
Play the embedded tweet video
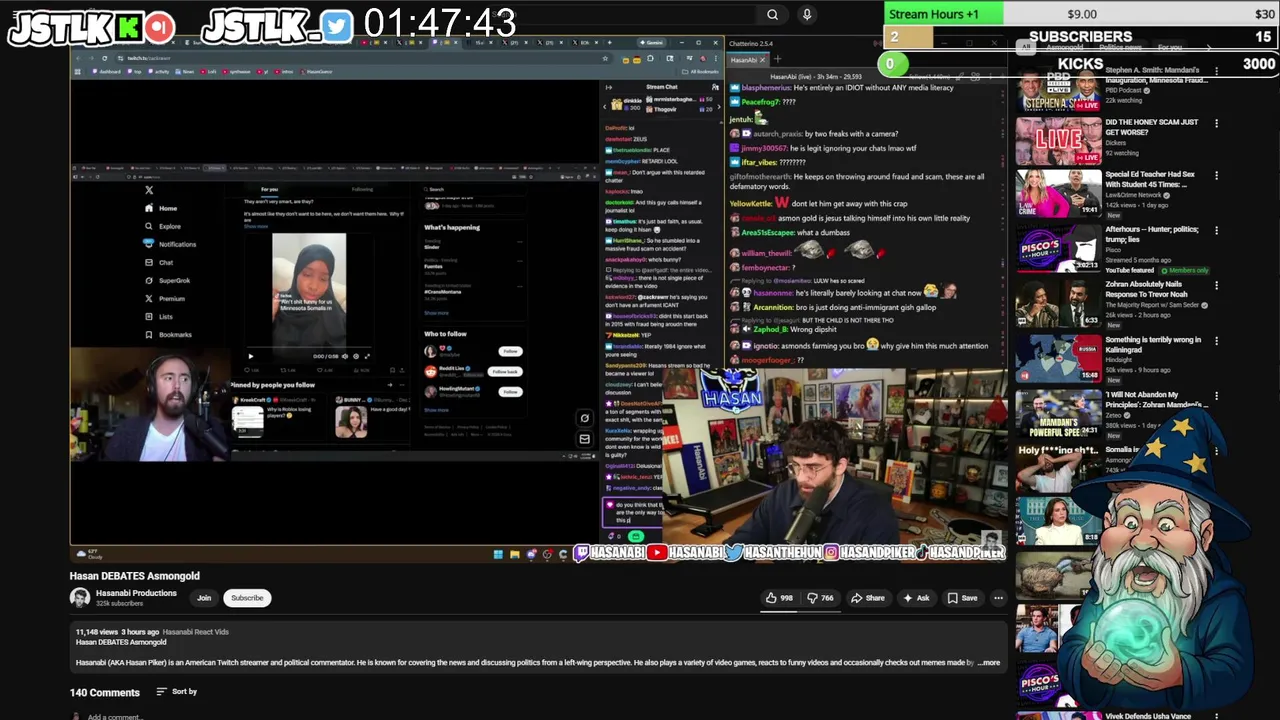(x=250, y=356)
